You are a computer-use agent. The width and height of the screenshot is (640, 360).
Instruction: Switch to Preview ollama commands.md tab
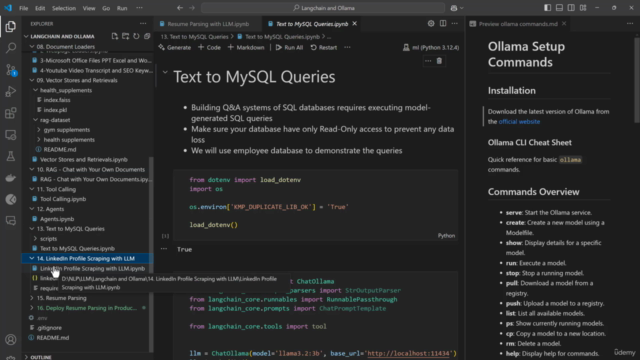(x=518, y=24)
